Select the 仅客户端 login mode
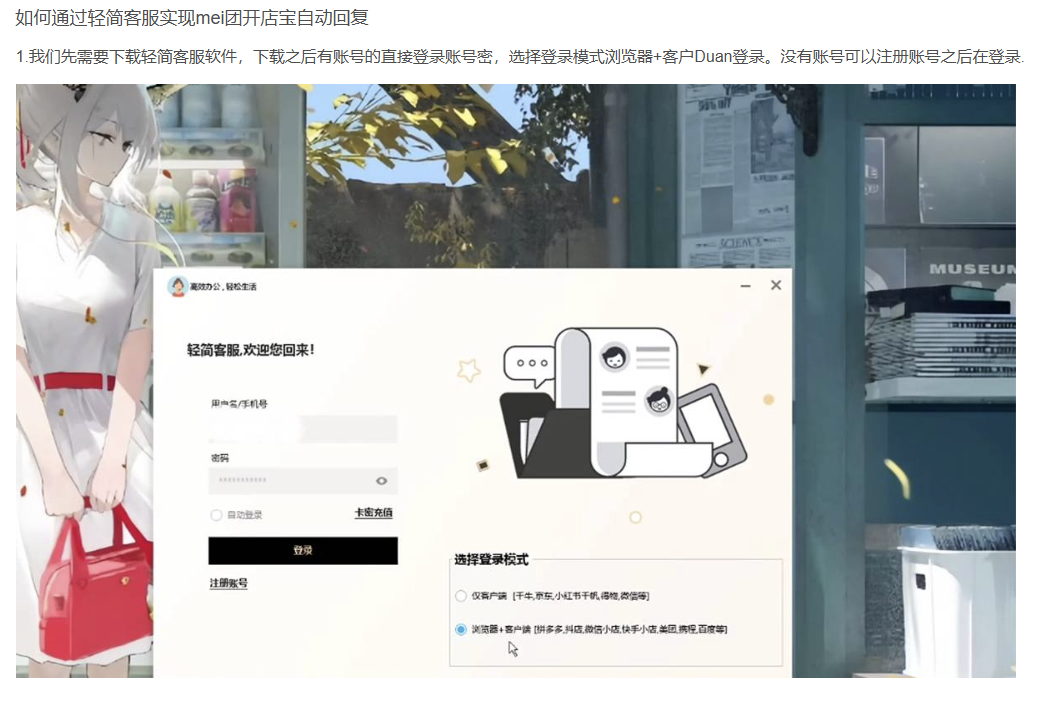Screen dimensions: 1040x710 pyautogui.click(x=461, y=596)
